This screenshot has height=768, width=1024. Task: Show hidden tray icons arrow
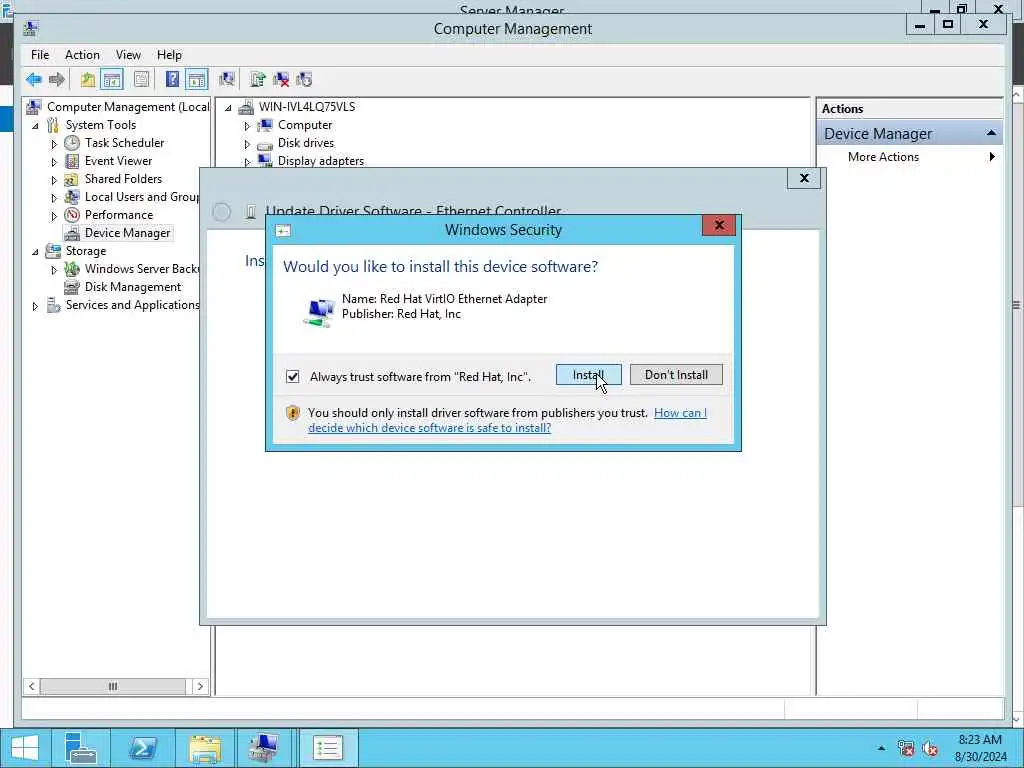point(881,748)
